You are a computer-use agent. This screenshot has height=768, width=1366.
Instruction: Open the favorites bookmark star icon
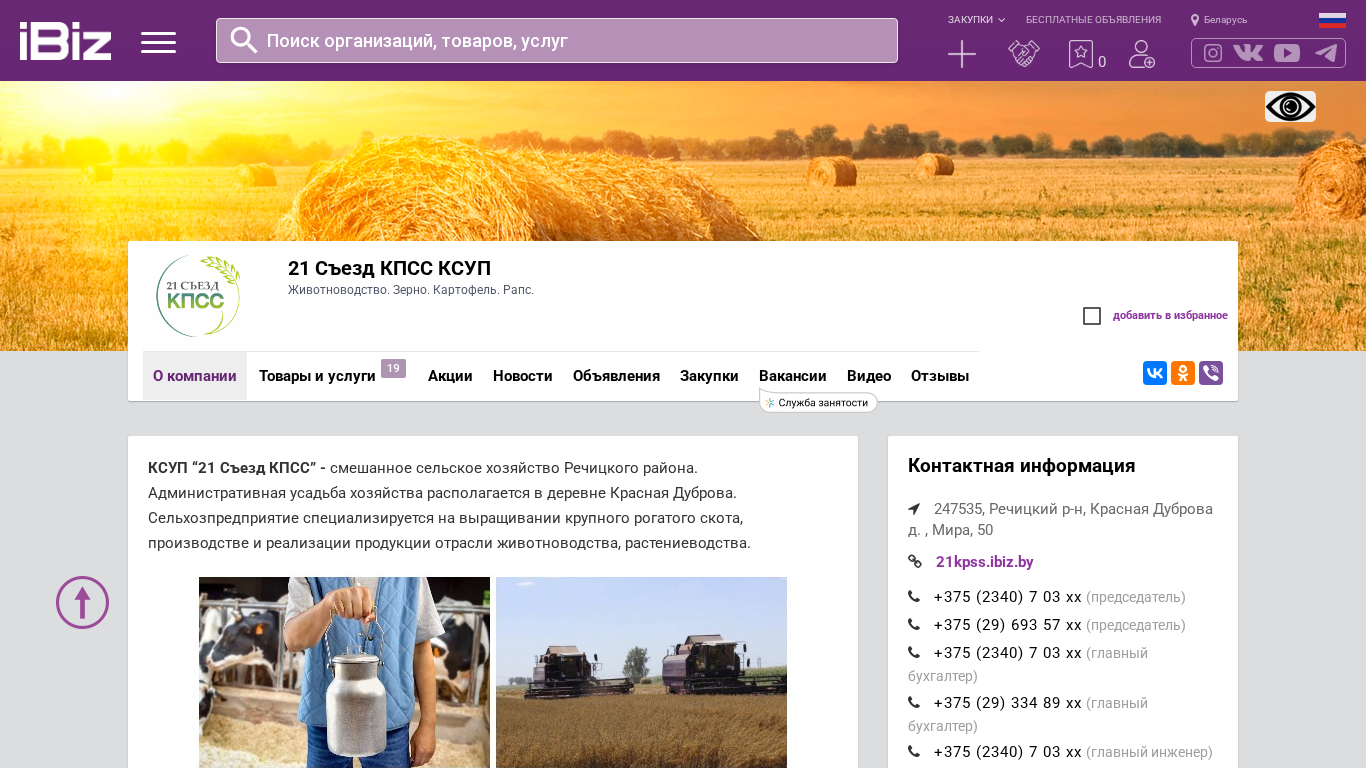click(x=1081, y=54)
